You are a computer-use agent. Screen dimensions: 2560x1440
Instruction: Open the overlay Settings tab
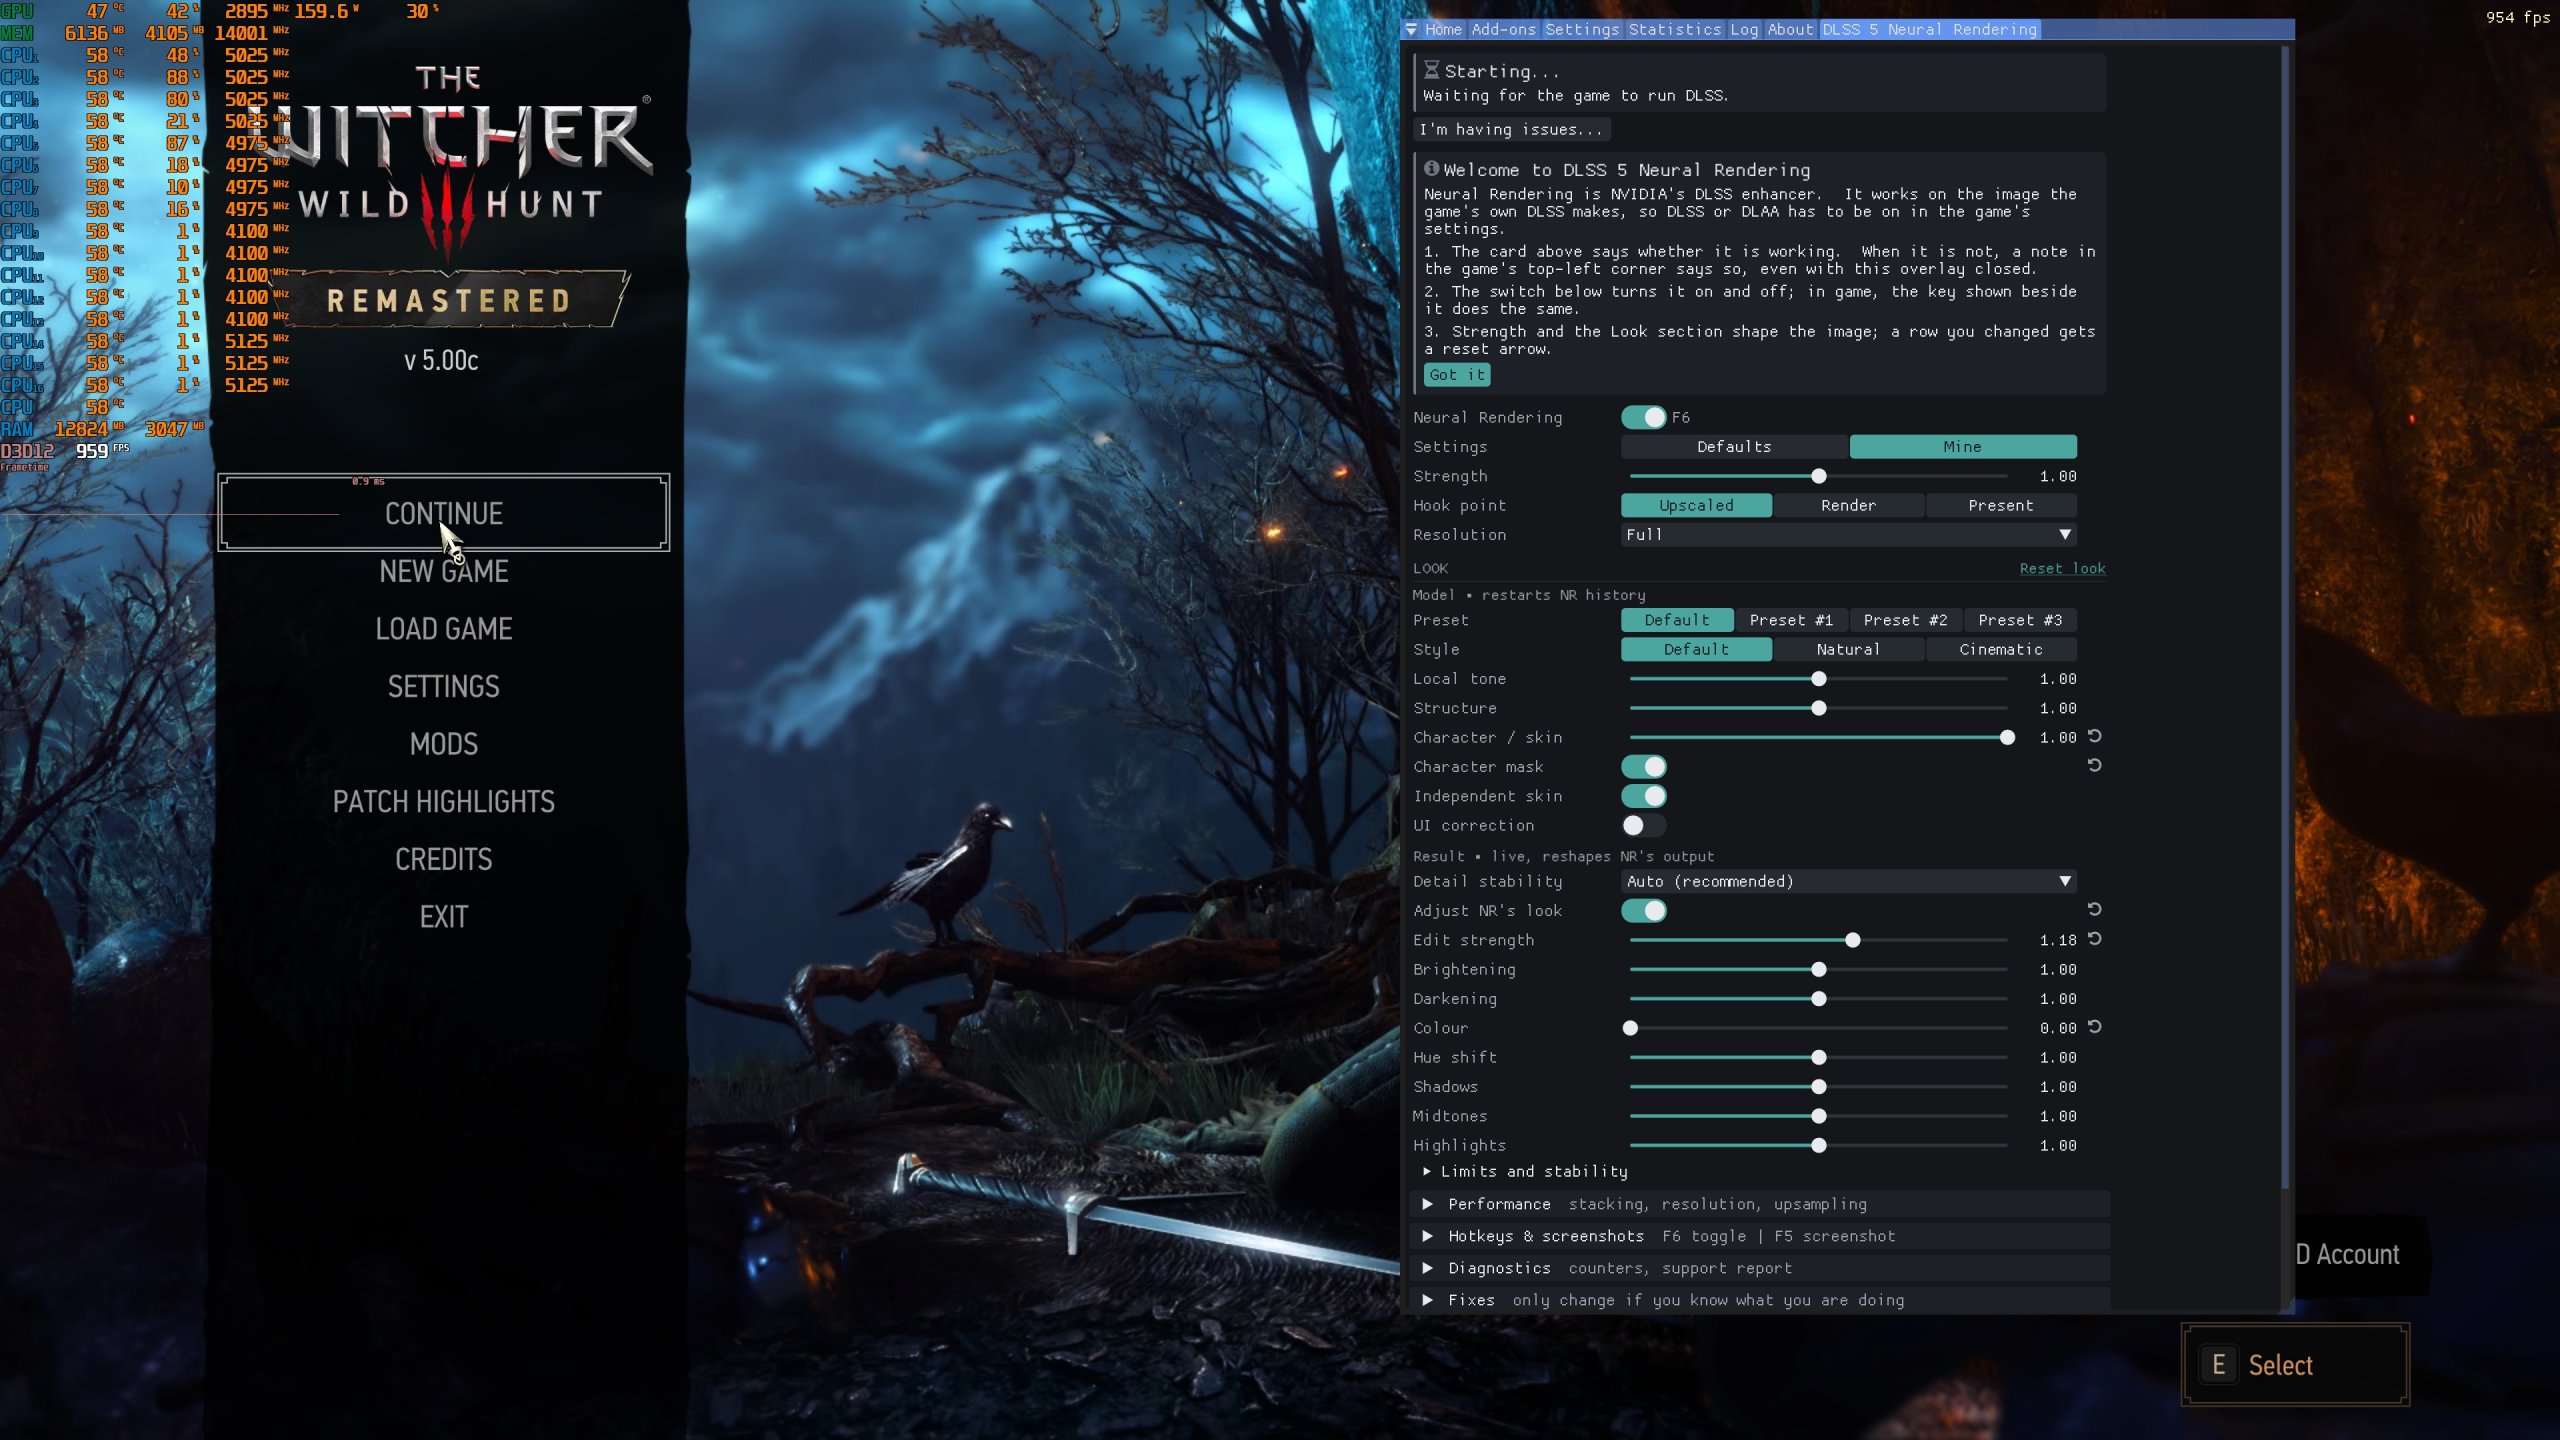pos(1582,30)
